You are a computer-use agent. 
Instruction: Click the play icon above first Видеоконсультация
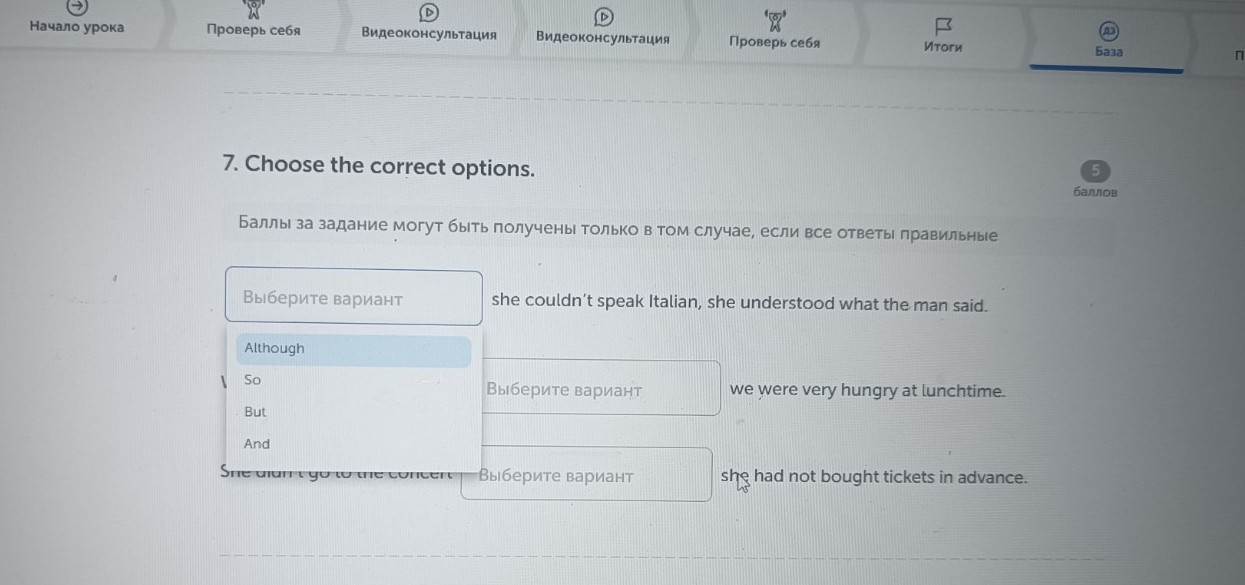coord(429,12)
